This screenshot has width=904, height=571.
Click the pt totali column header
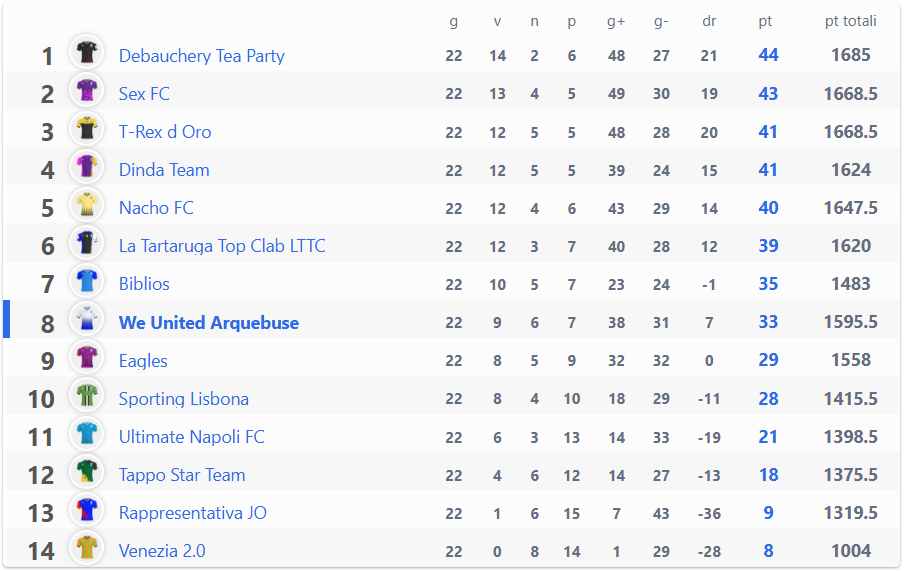click(x=850, y=21)
